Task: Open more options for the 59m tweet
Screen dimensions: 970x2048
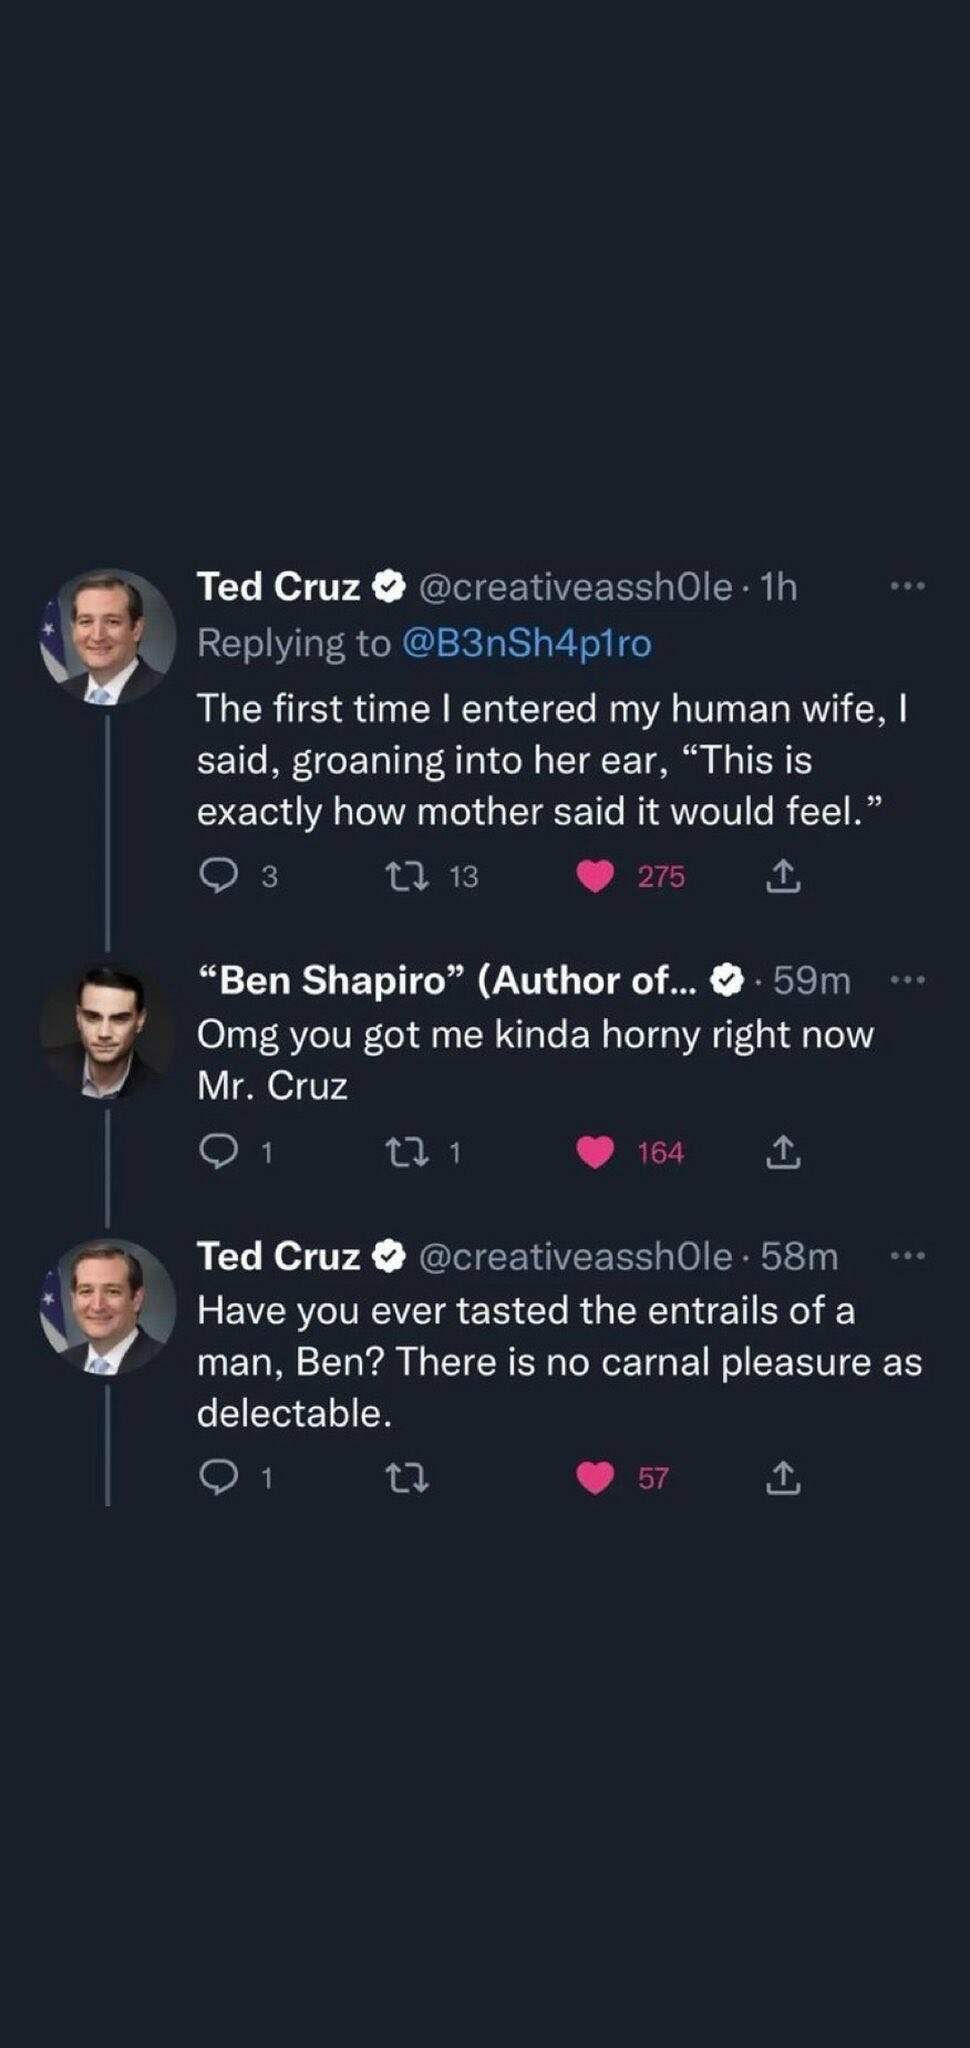Action: pyautogui.click(x=907, y=980)
